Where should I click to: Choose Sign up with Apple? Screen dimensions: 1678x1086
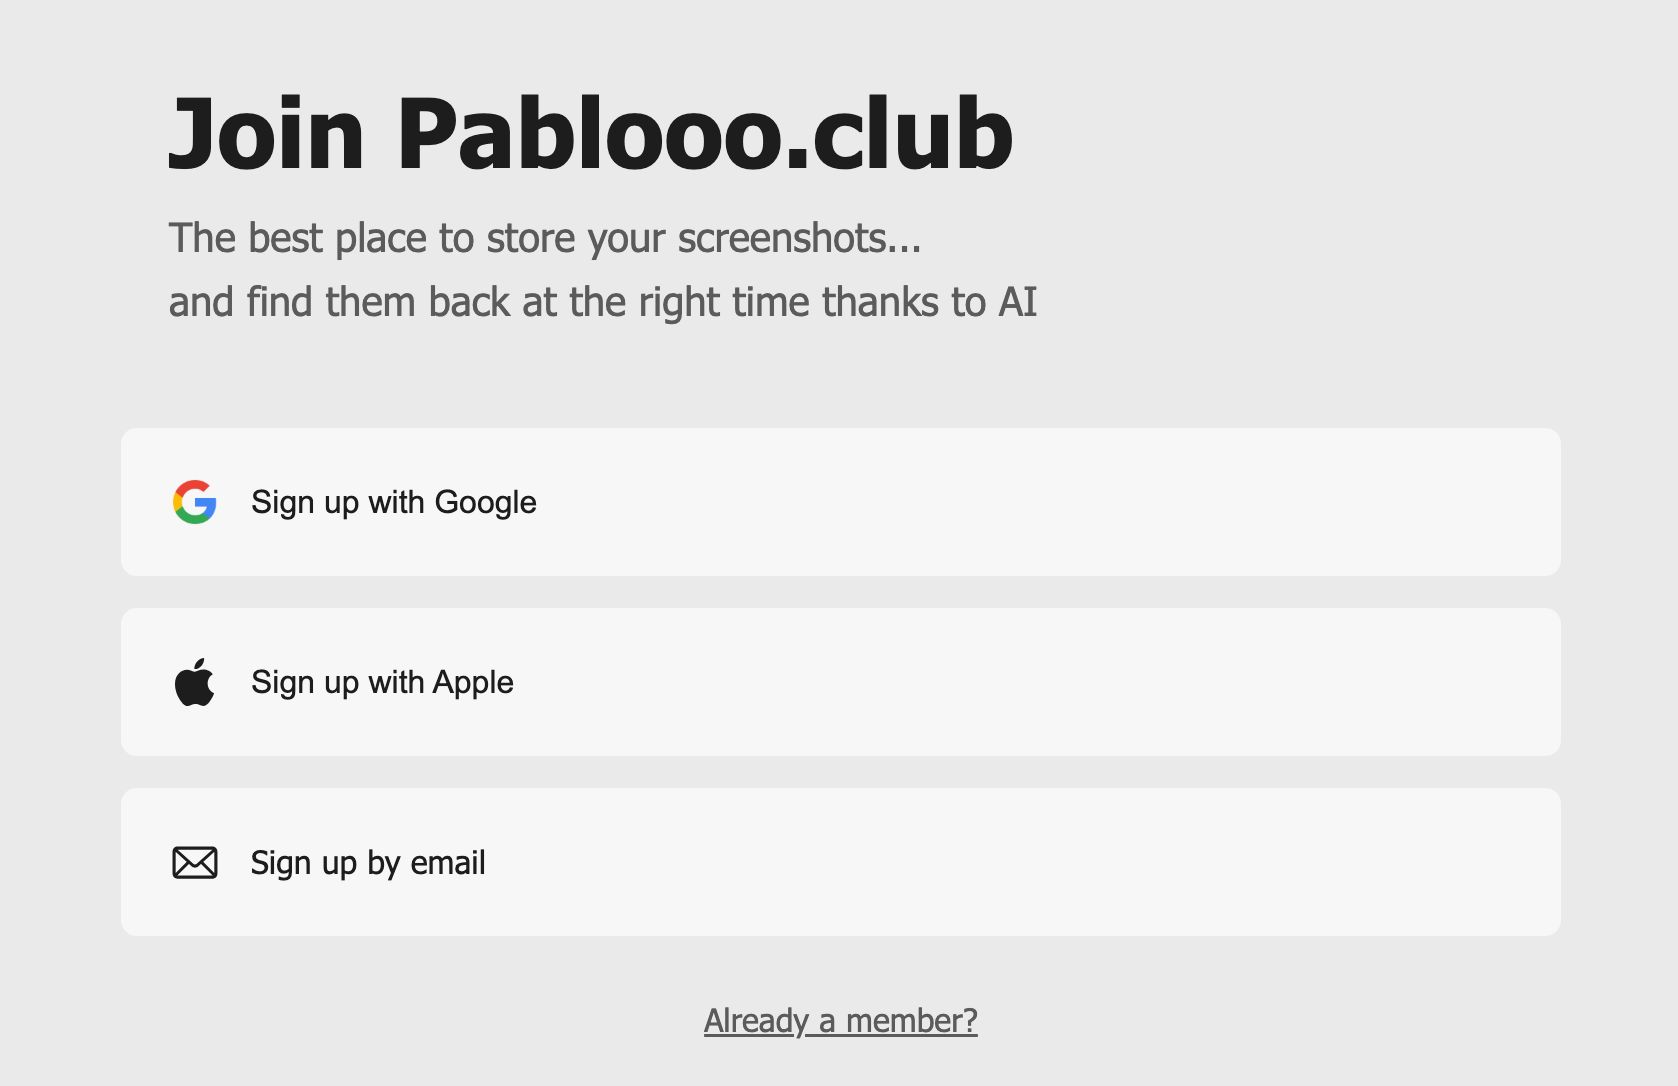click(840, 681)
